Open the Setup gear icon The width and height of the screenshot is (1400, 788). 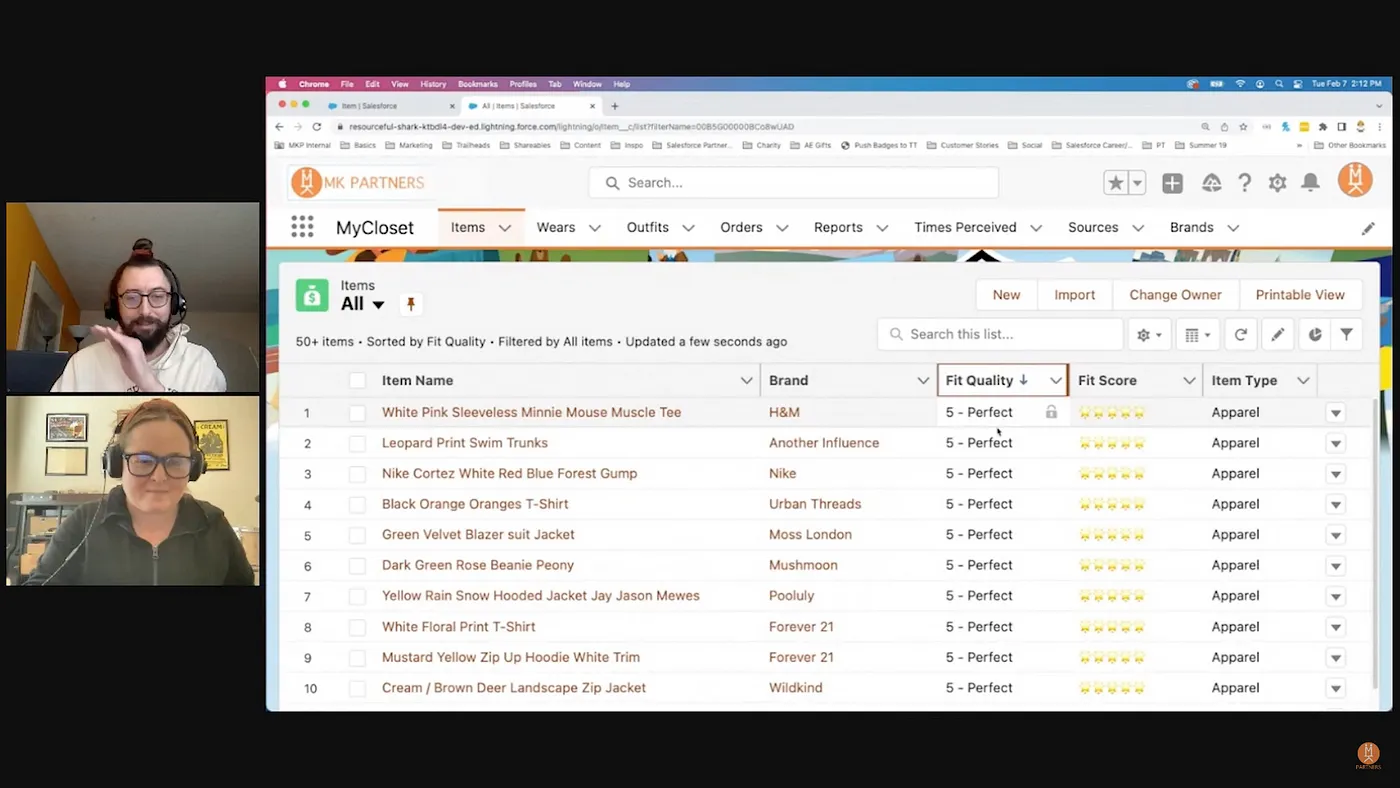coord(1277,183)
